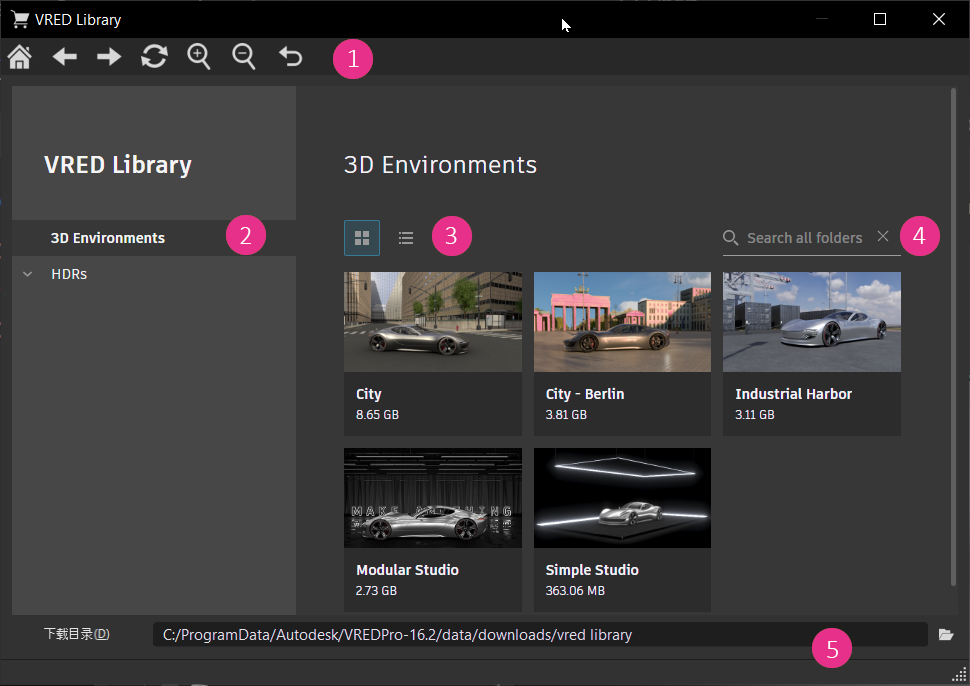
Task: Click the 3.11 GB size label
Action: point(755,414)
